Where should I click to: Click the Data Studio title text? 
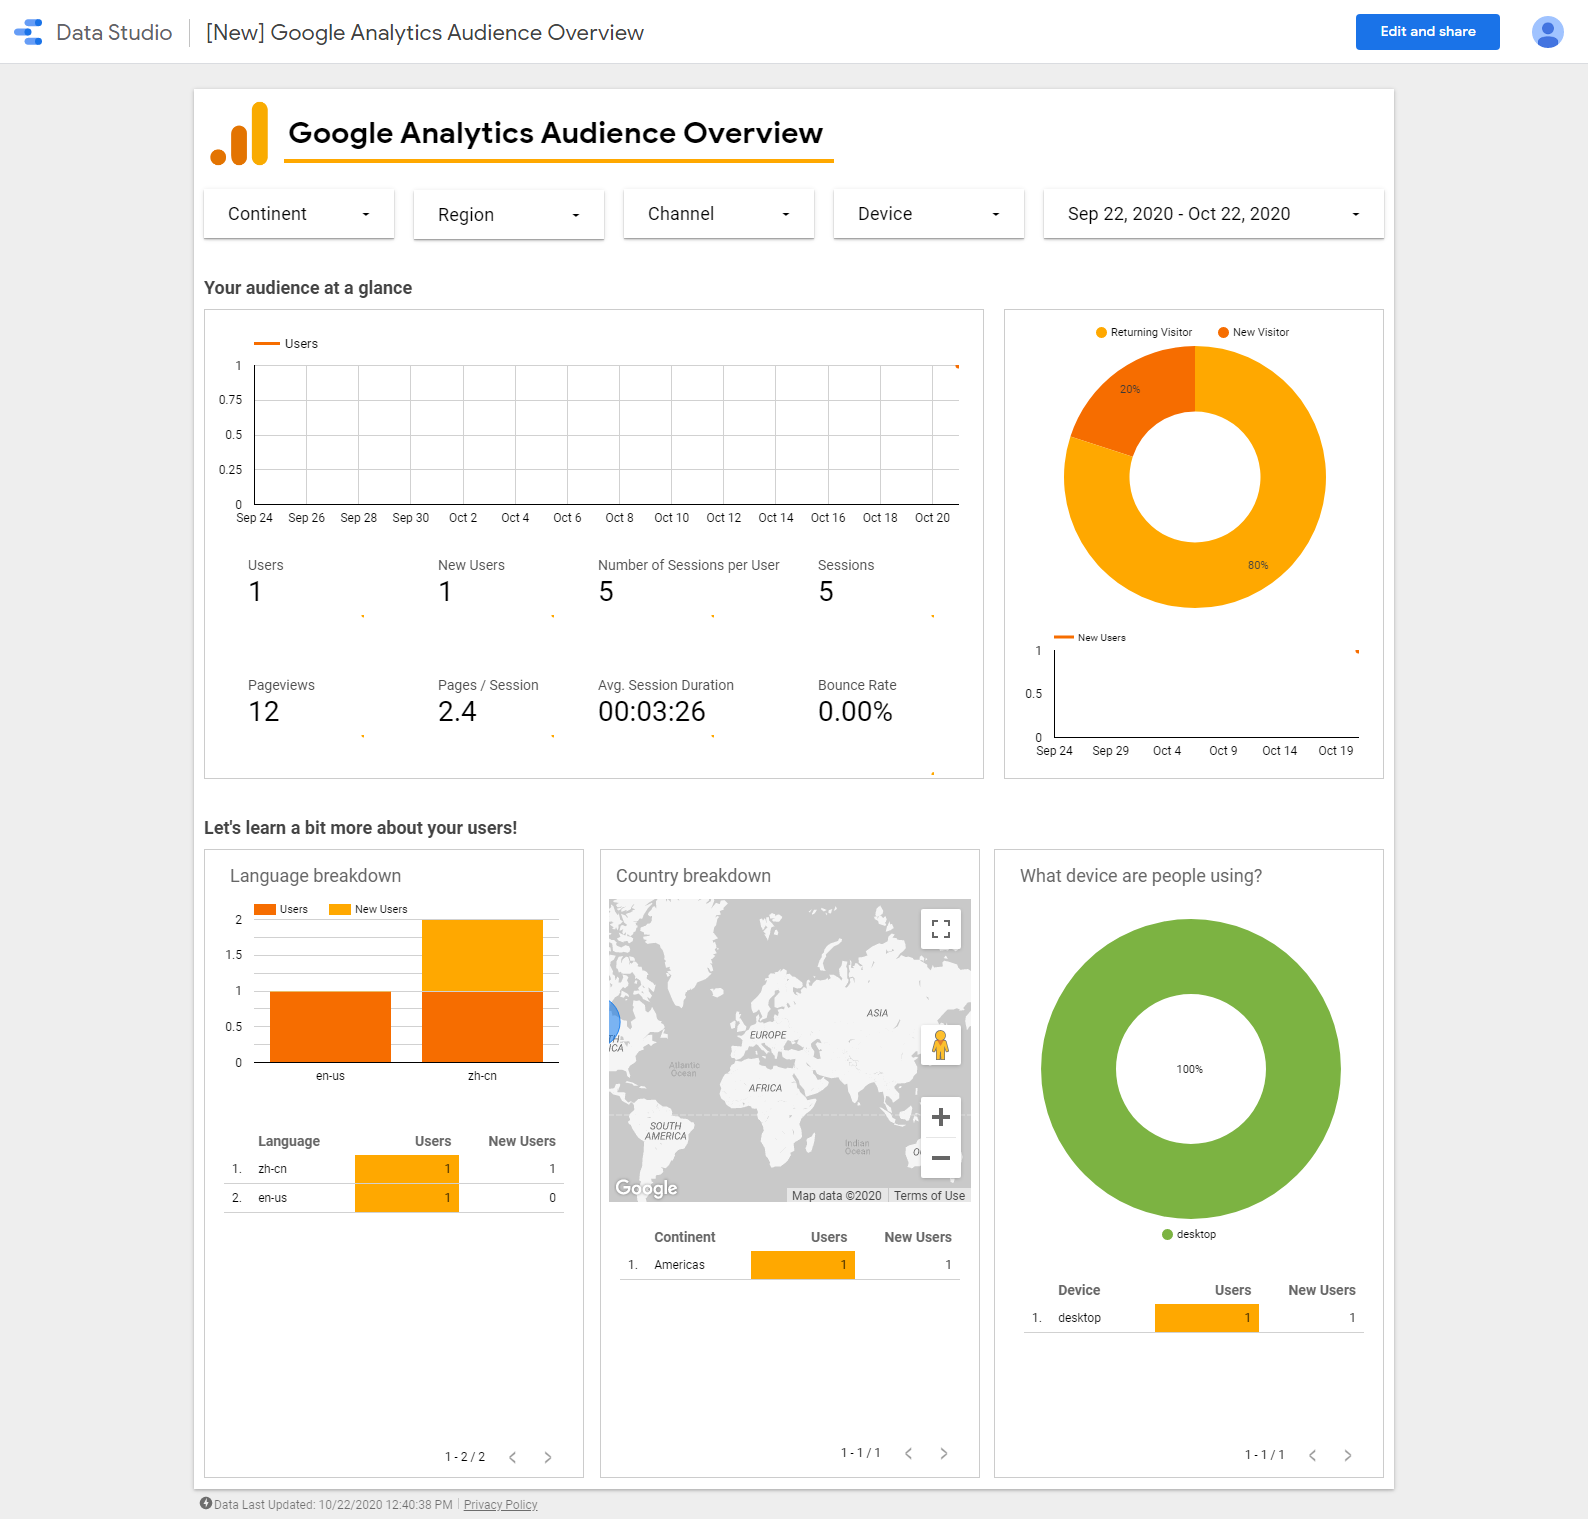pyautogui.click(x=114, y=32)
